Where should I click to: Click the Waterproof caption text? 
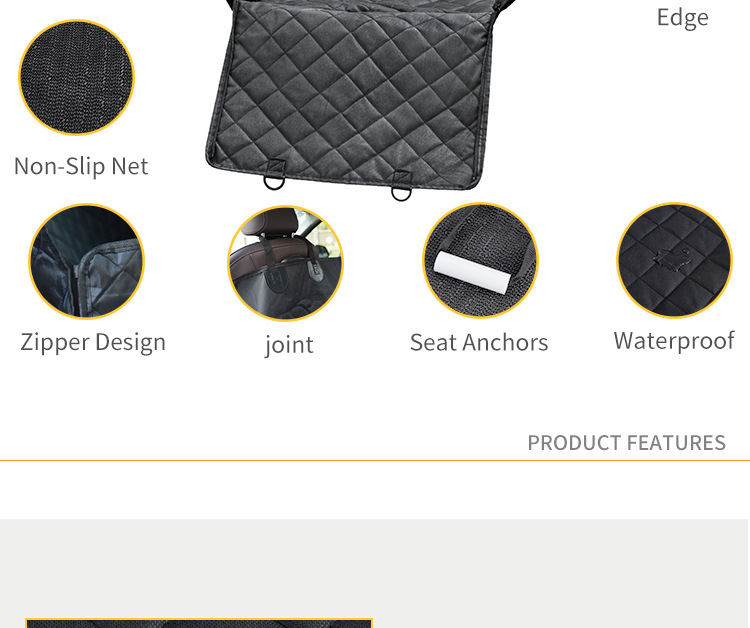674,342
